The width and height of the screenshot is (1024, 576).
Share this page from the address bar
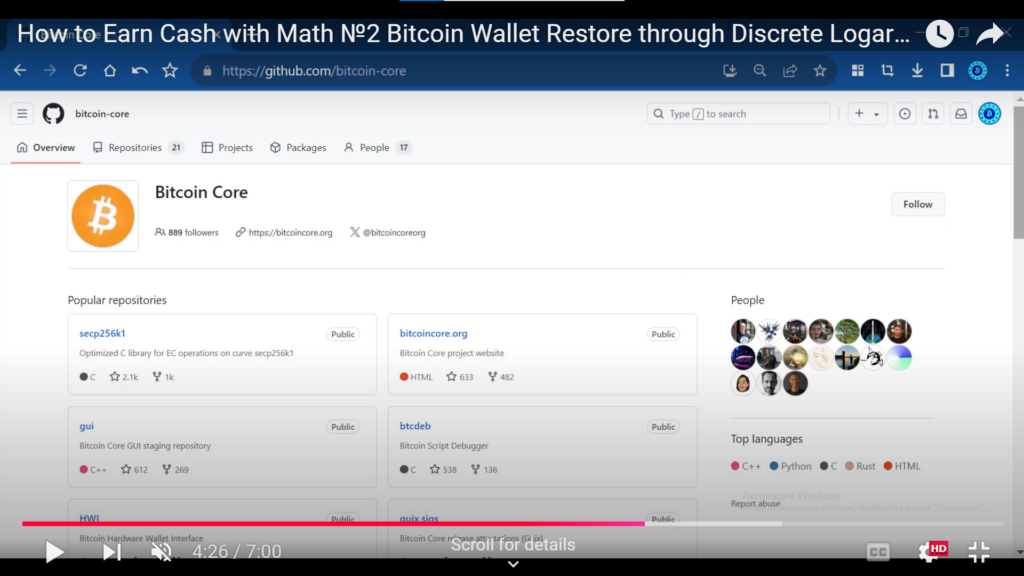coord(790,71)
